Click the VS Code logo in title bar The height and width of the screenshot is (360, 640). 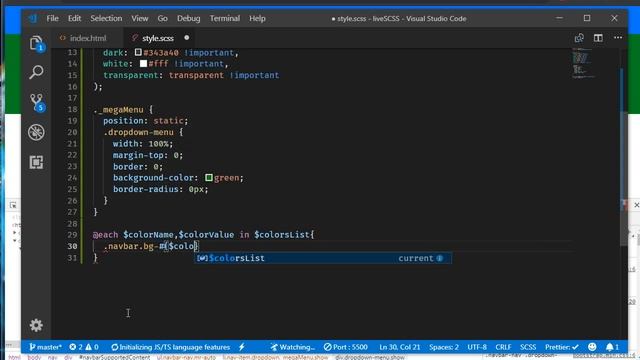[x=33, y=18]
